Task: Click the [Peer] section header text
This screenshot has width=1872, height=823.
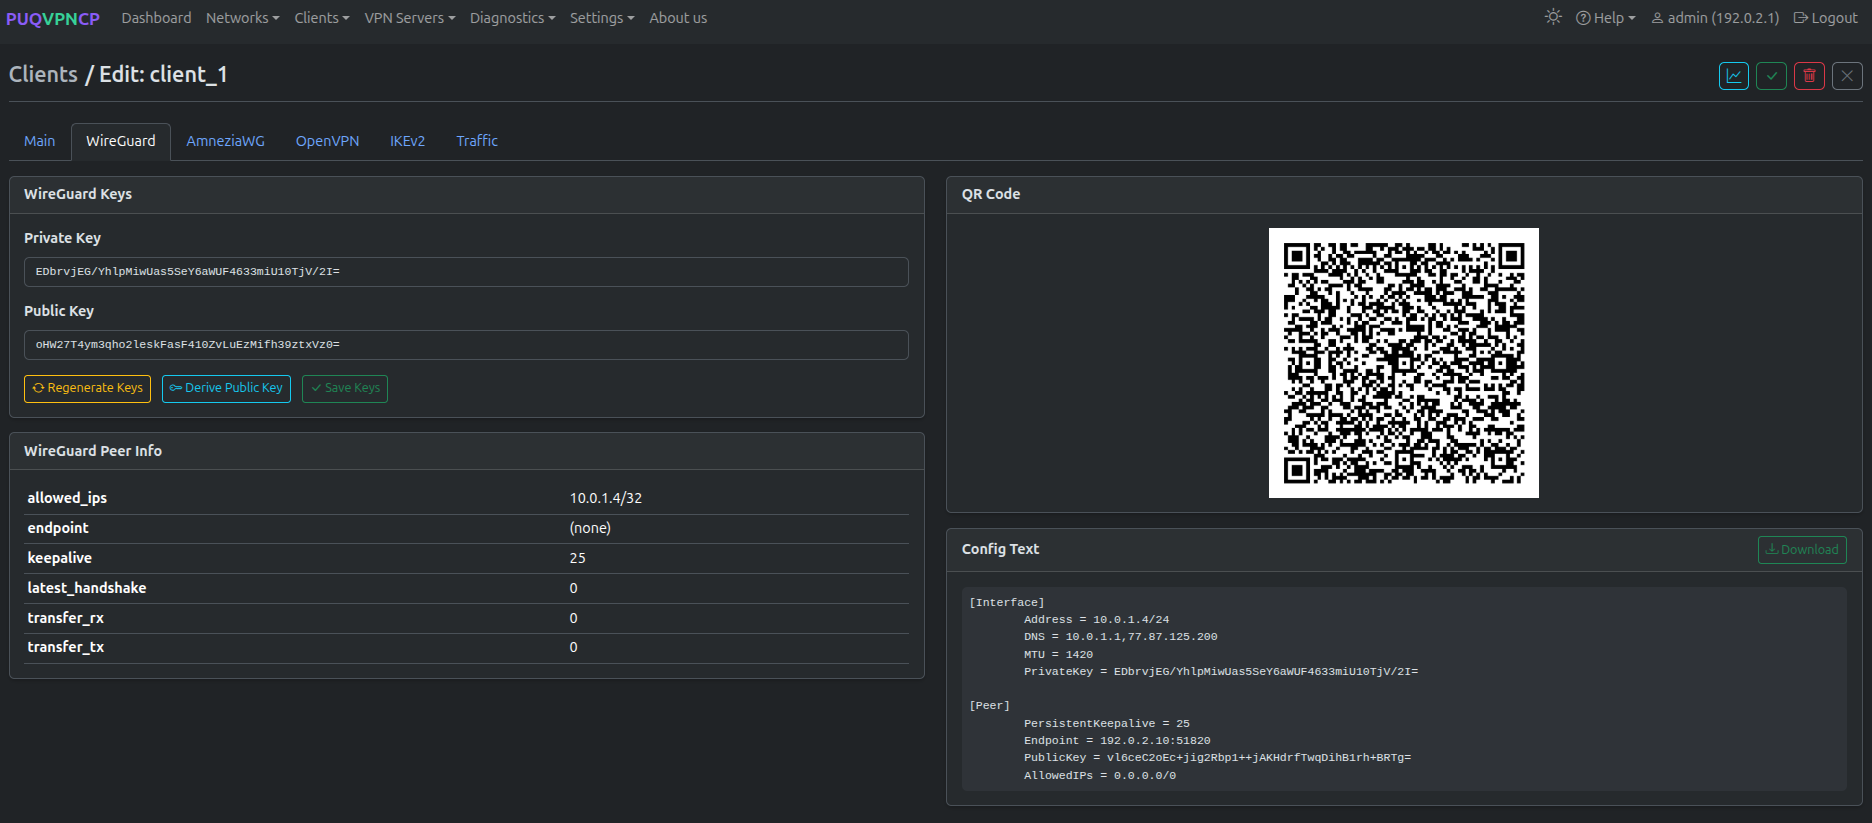Action: coord(990,706)
